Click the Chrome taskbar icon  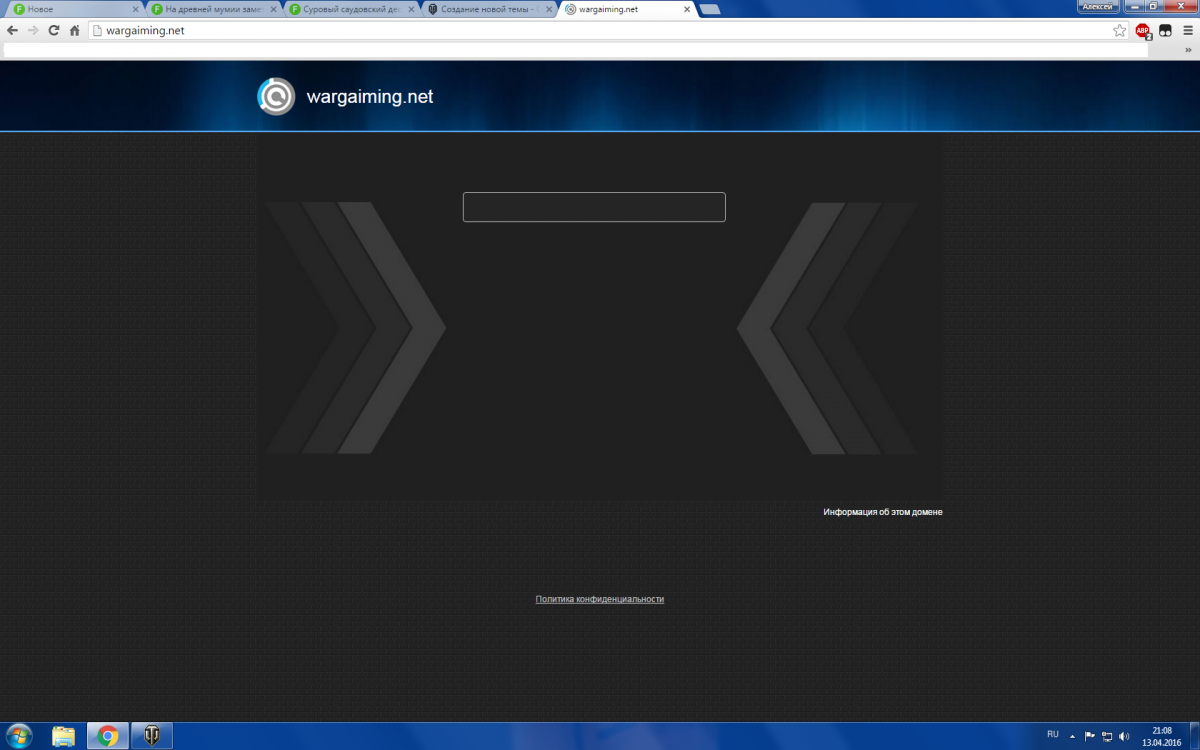point(107,736)
